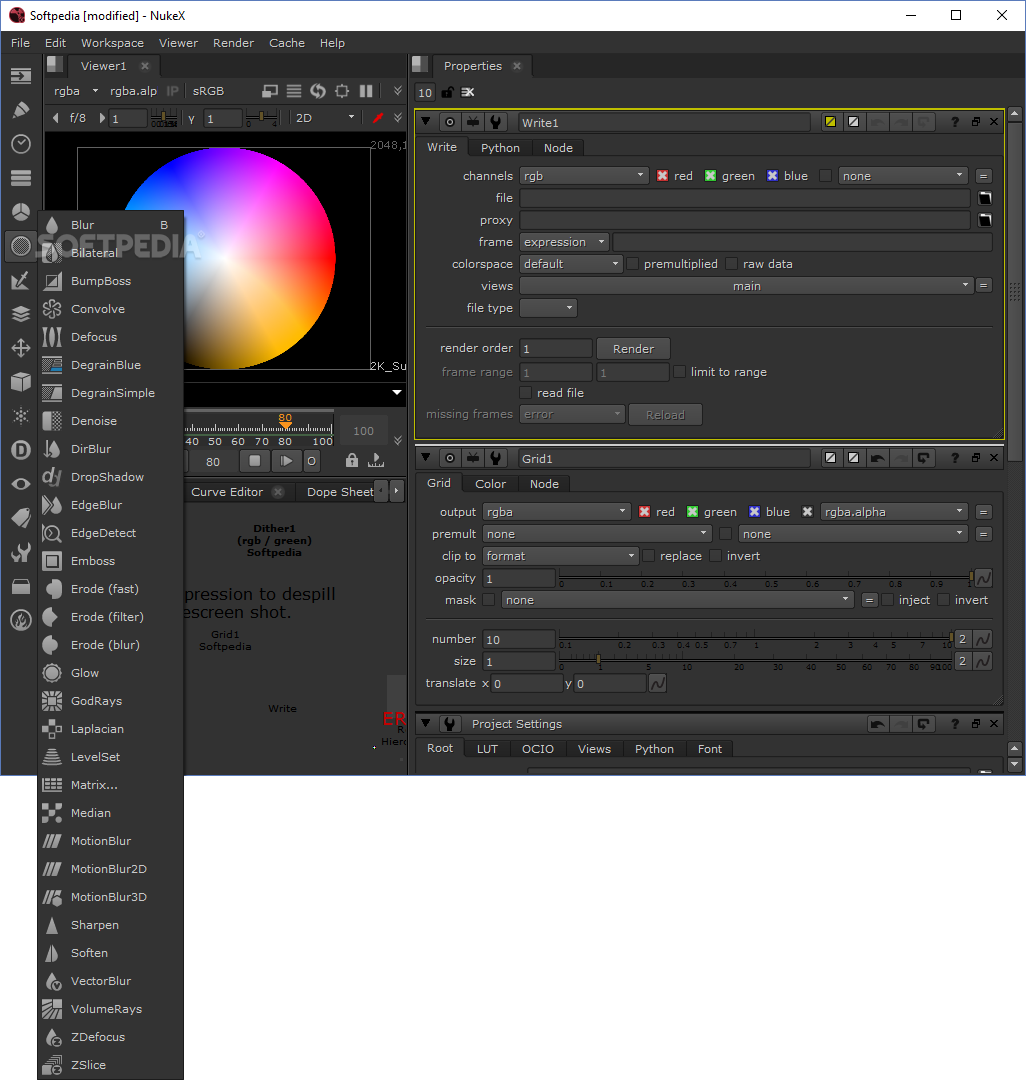The height and width of the screenshot is (1080, 1026).
Task: Click the Filter toolbar icon
Action: click(21, 245)
